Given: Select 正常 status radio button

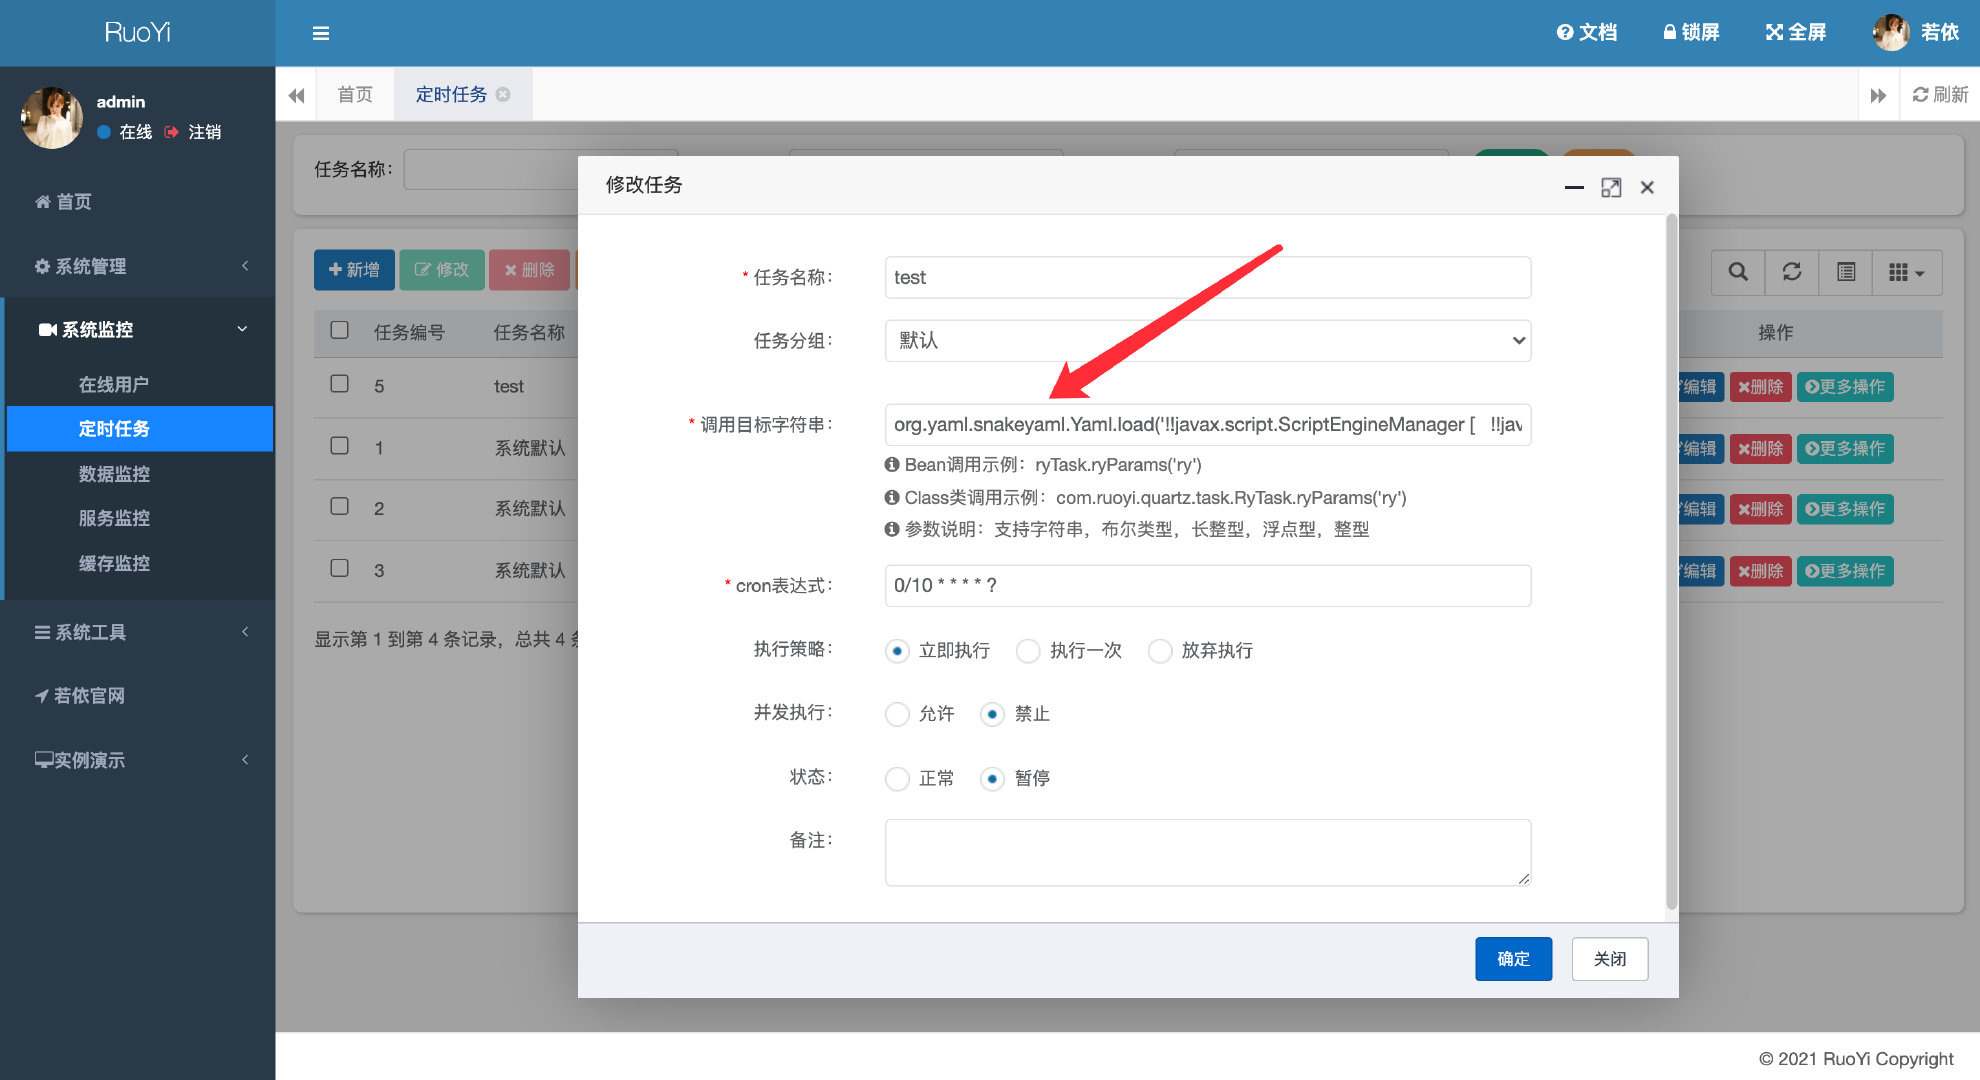Looking at the screenshot, I should point(896,778).
